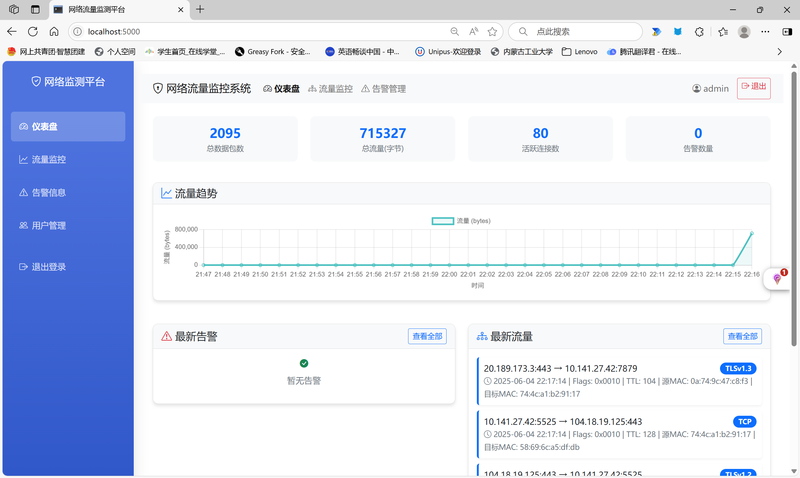Click the warning triangle icon beside 最新告警
The width and height of the screenshot is (800, 478).
[166, 336]
